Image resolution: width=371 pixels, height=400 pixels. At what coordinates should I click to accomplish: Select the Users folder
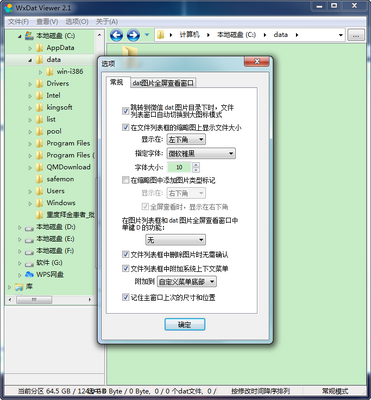[x=55, y=191]
